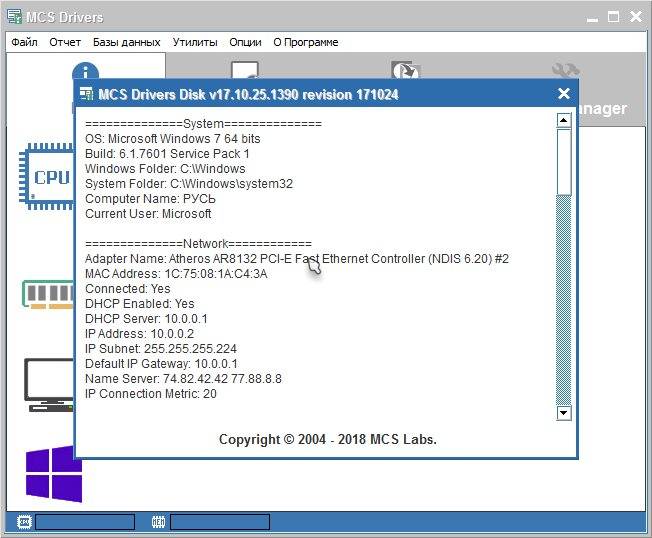Click the IP Connection Metric: 20 line
This screenshot has width=652, height=538.
(x=151, y=393)
